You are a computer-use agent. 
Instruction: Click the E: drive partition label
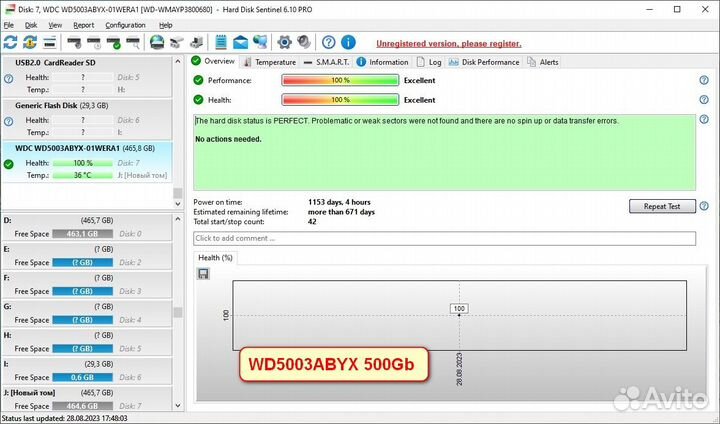(6, 249)
